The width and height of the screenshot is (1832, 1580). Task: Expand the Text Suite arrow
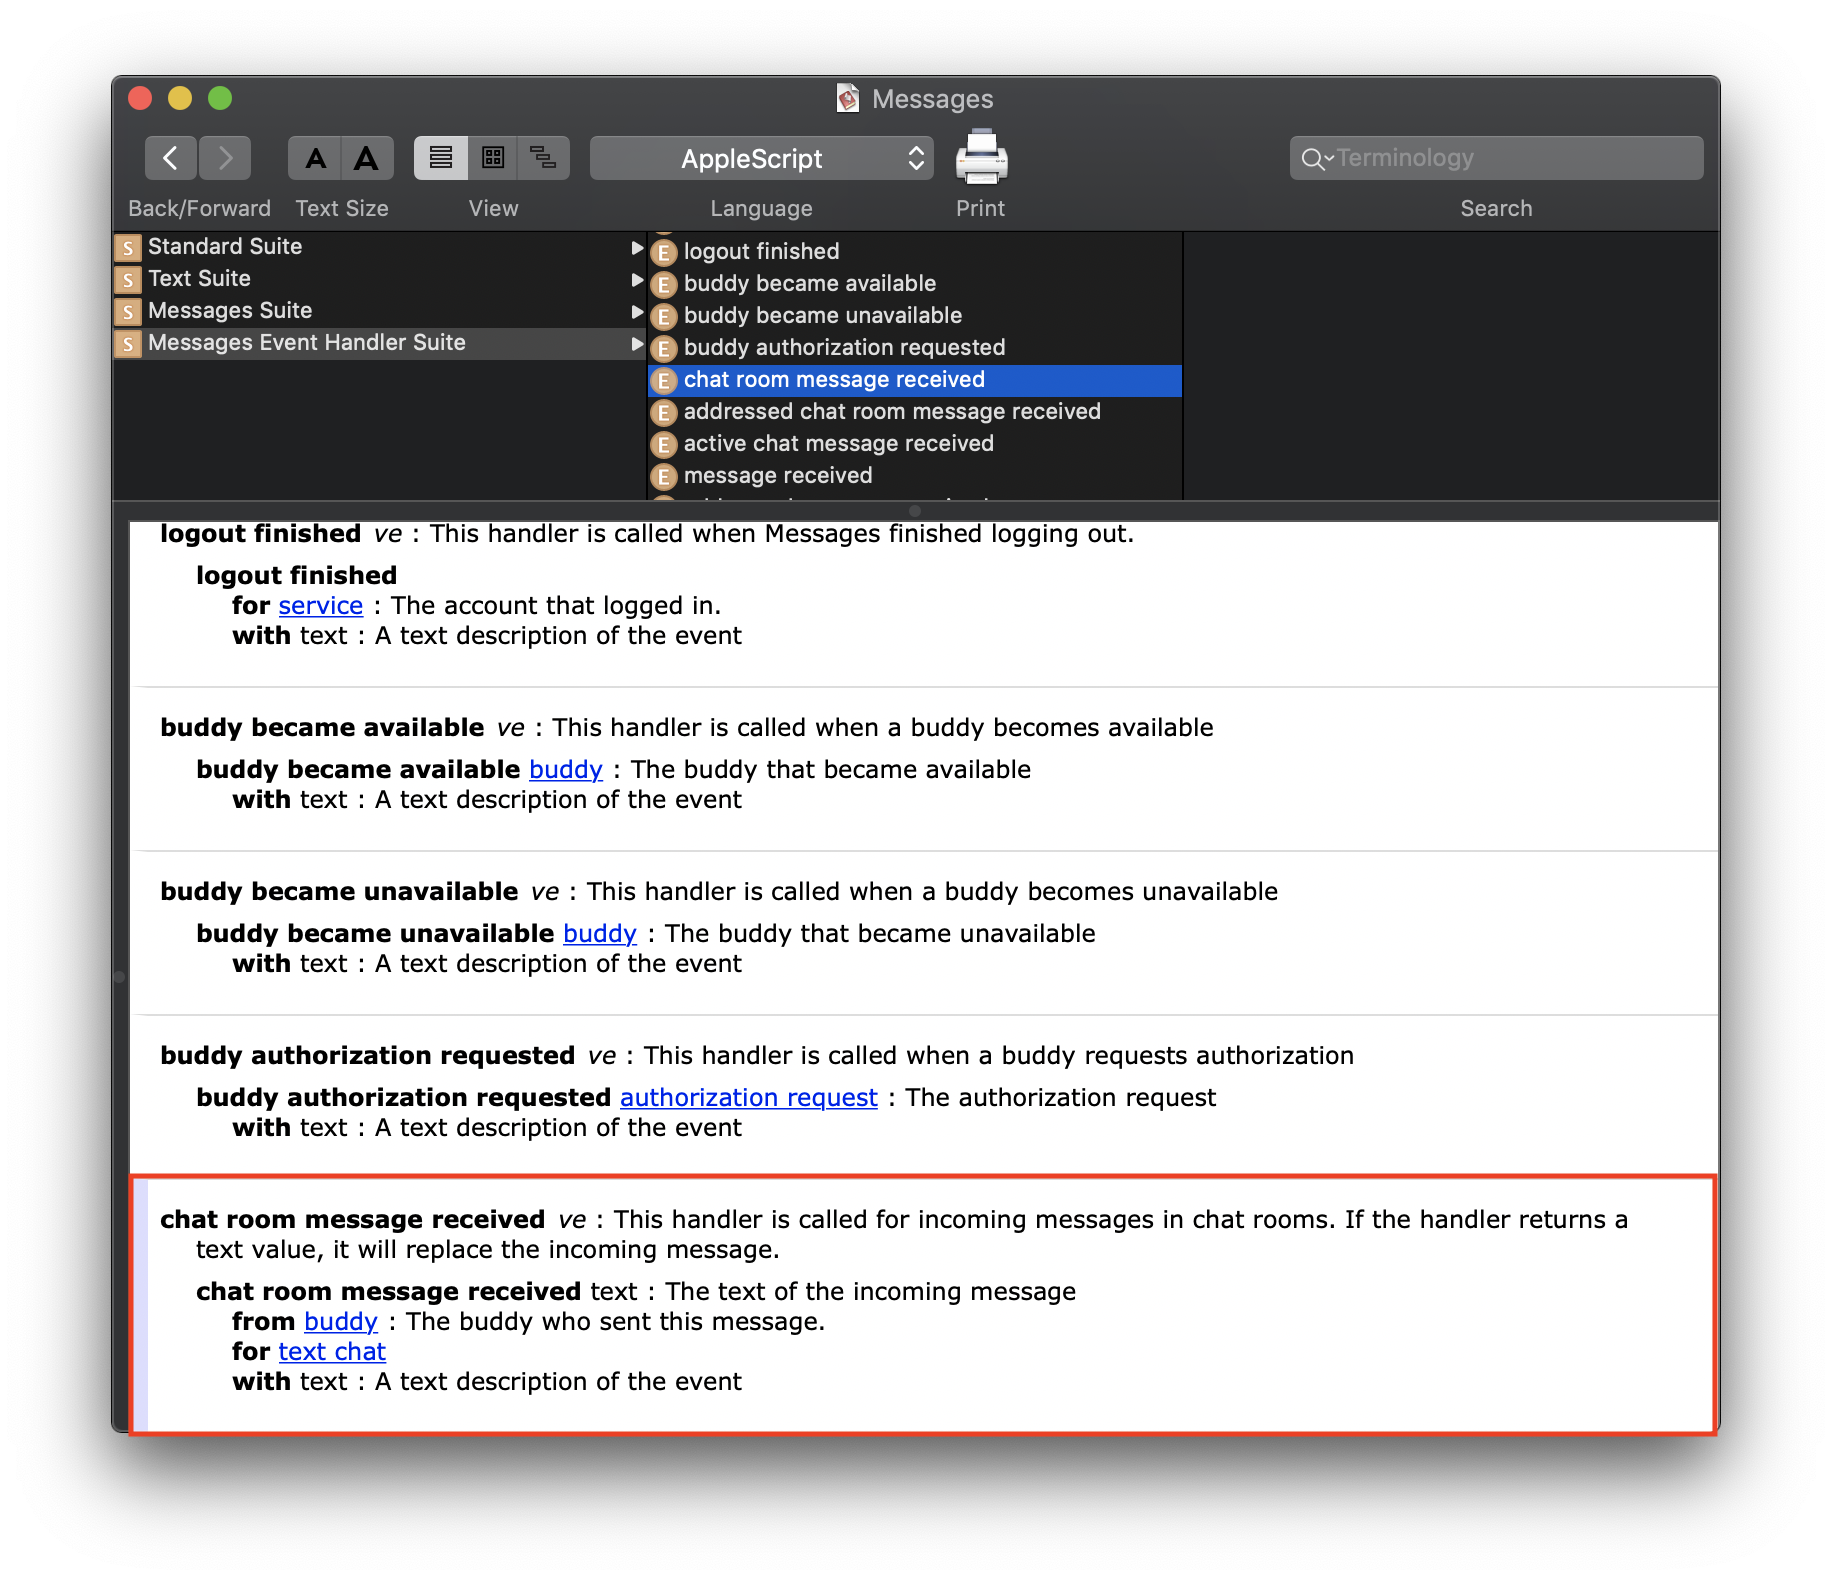click(637, 280)
